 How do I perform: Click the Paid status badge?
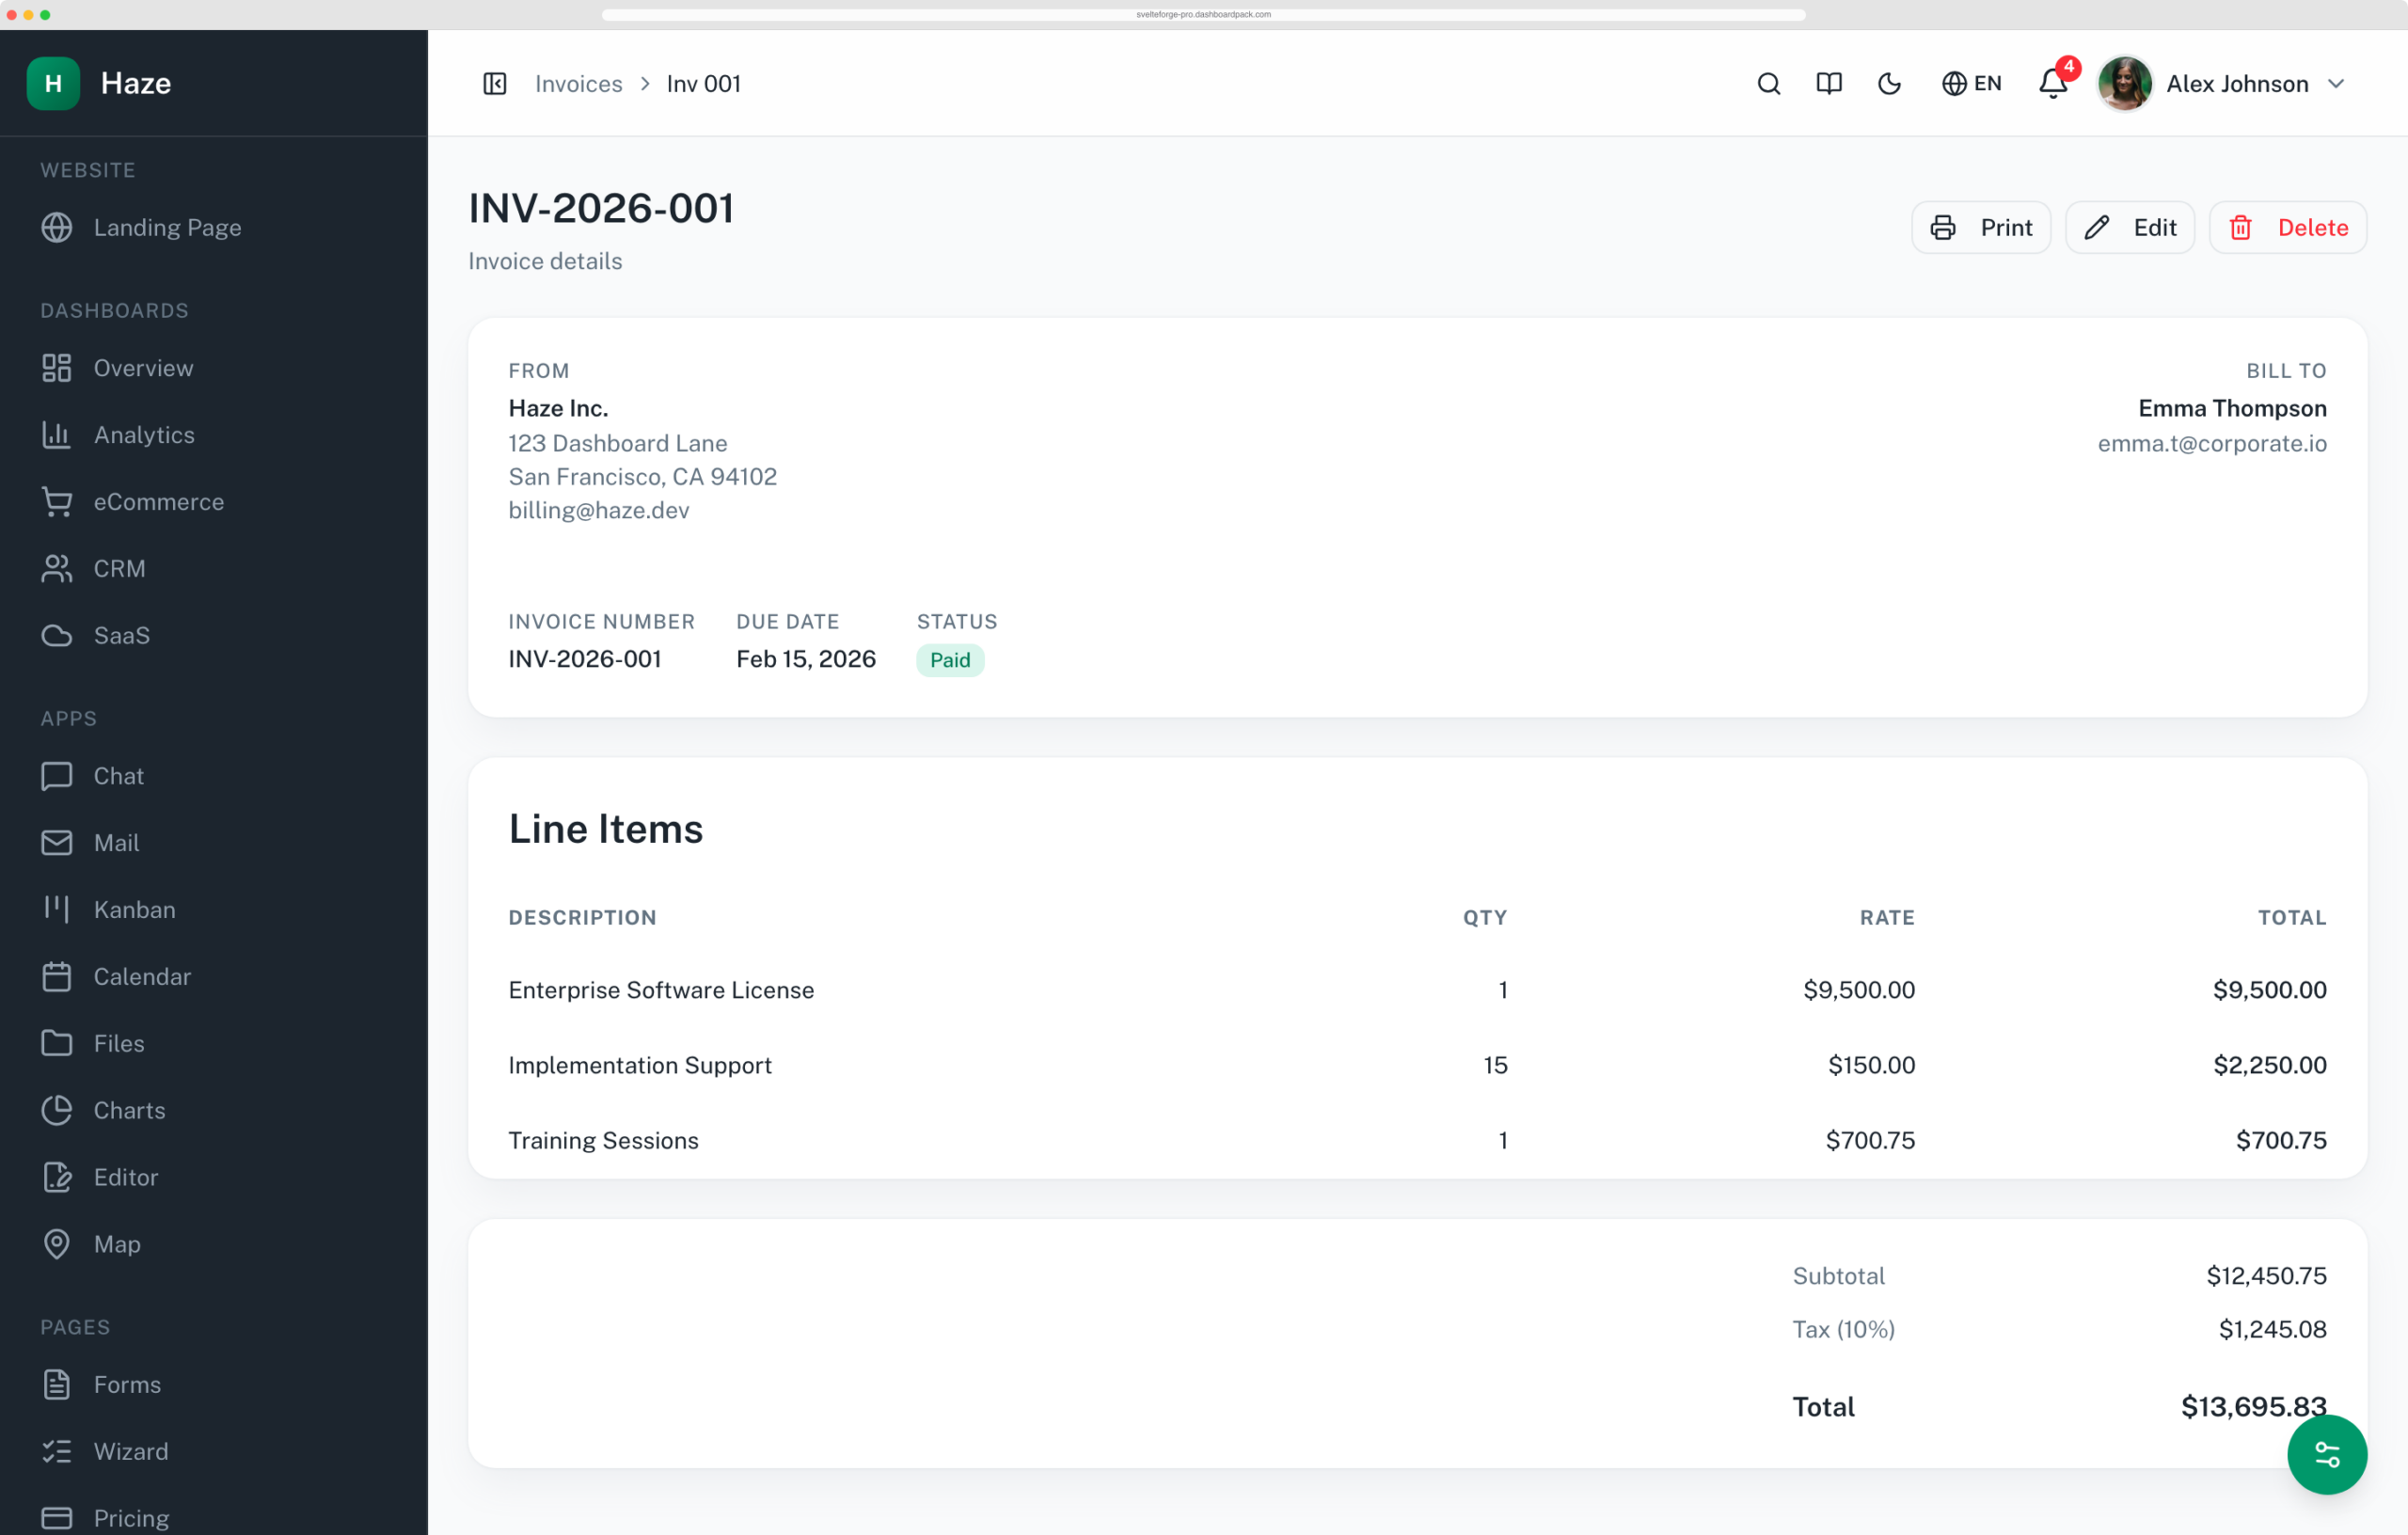coord(950,660)
